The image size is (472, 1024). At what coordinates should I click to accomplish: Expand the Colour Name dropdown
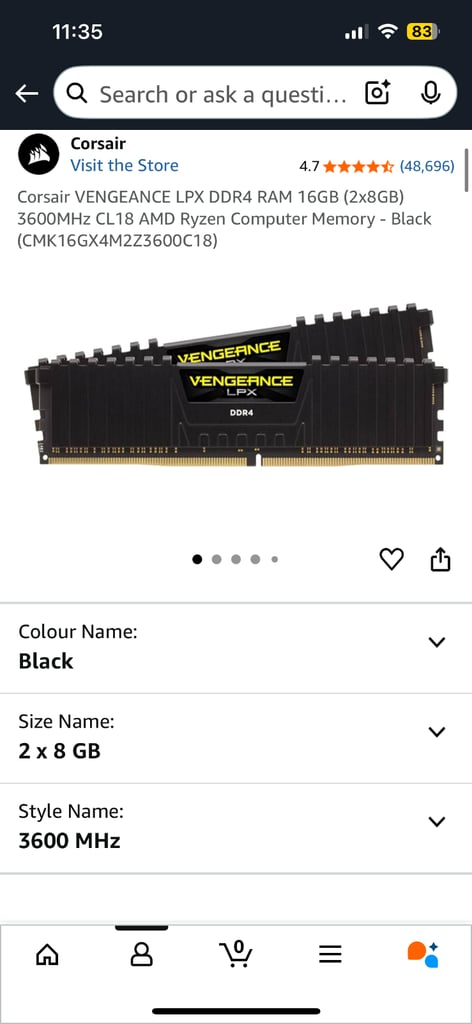(236, 648)
